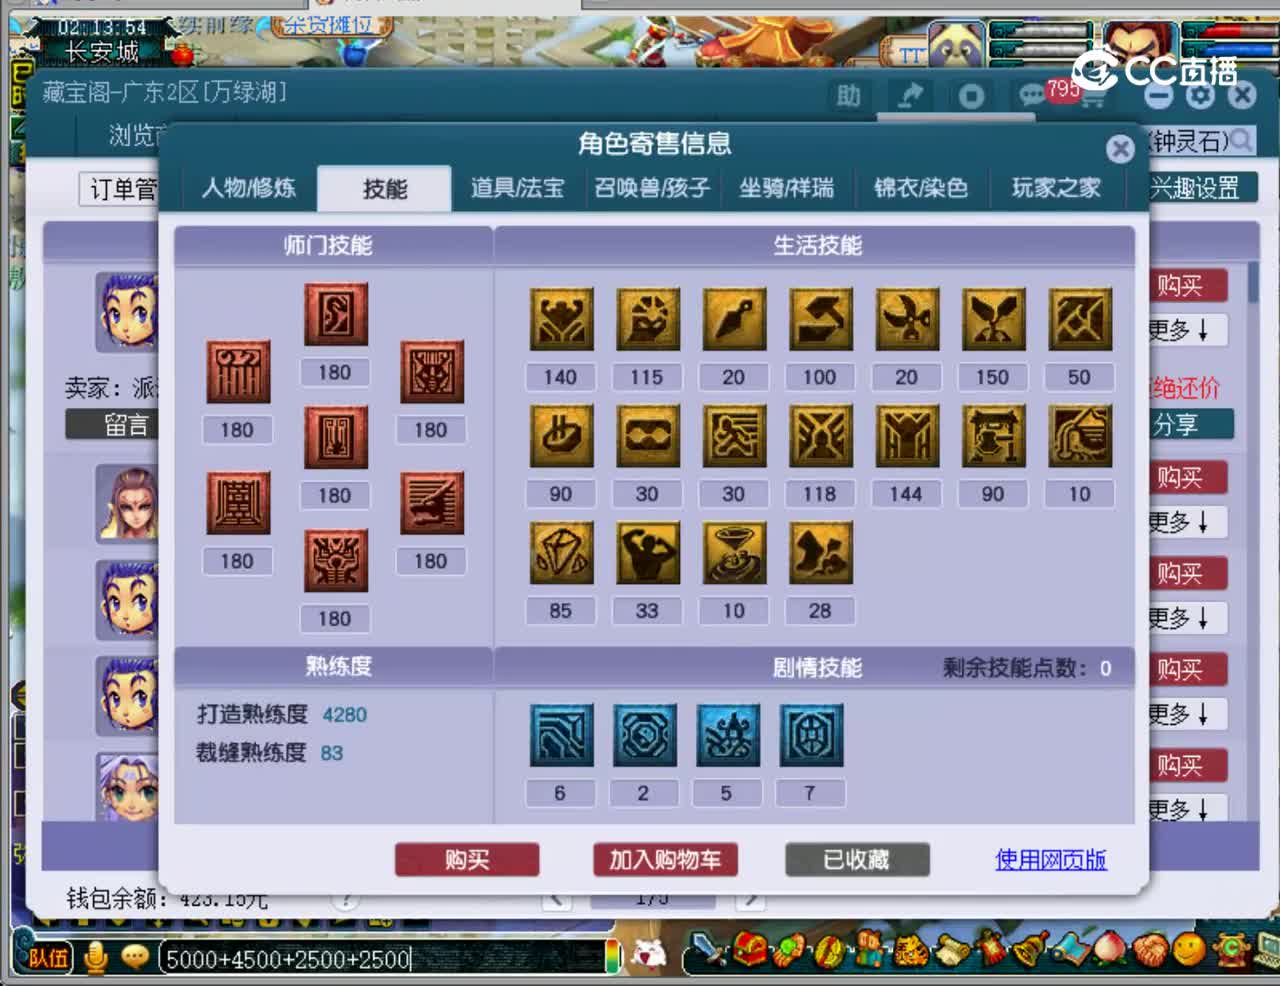Select the life skill icon with level 85
This screenshot has width=1280, height=986.
(561, 552)
